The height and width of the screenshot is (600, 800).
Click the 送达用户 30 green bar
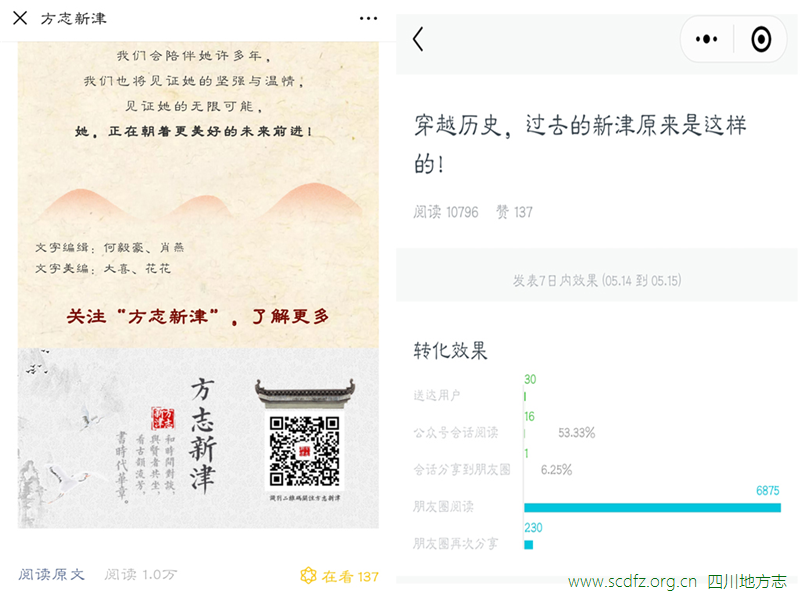[x=525, y=396]
